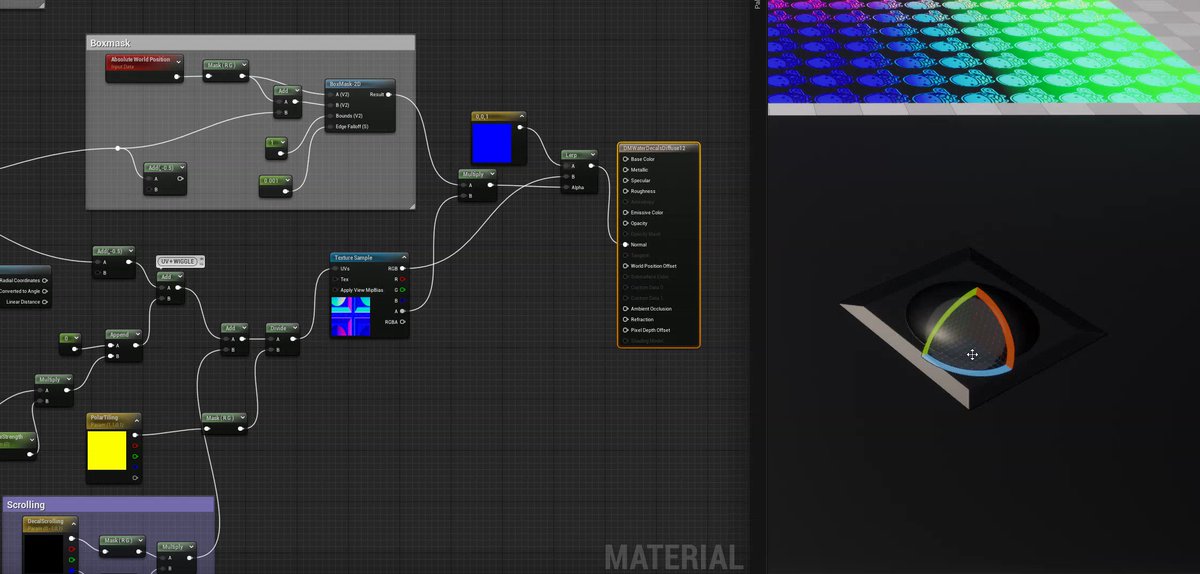The width and height of the screenshot is (1200, 574).
Task: Click the Lerp Alpha input pin
Action: [565, 187]
